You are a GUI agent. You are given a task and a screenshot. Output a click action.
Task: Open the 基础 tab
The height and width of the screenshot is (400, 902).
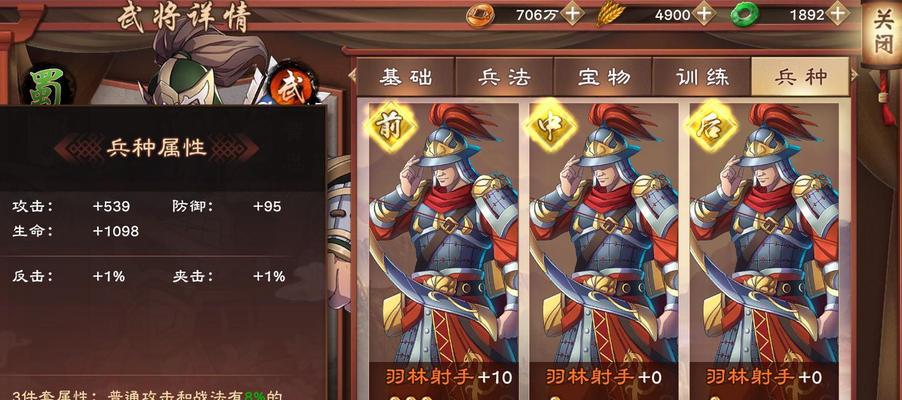pos(406,77)
